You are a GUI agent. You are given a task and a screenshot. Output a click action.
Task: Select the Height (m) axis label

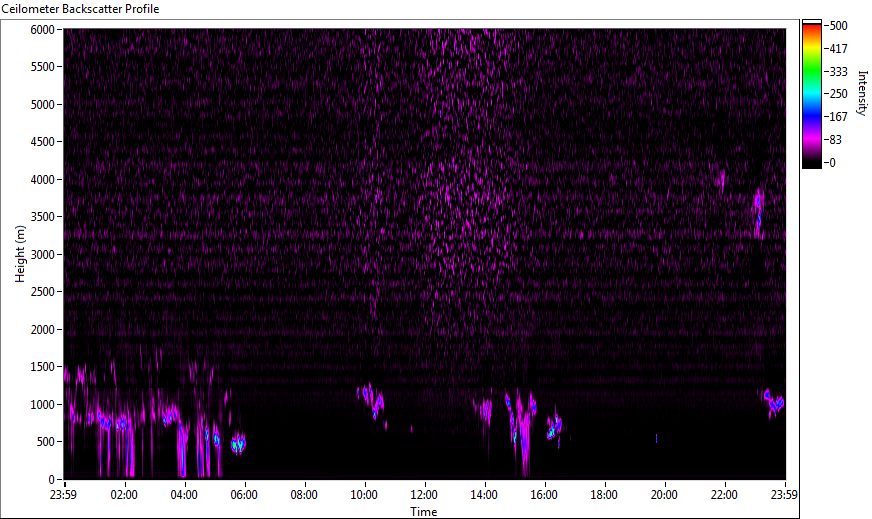(x=20, y=254)
